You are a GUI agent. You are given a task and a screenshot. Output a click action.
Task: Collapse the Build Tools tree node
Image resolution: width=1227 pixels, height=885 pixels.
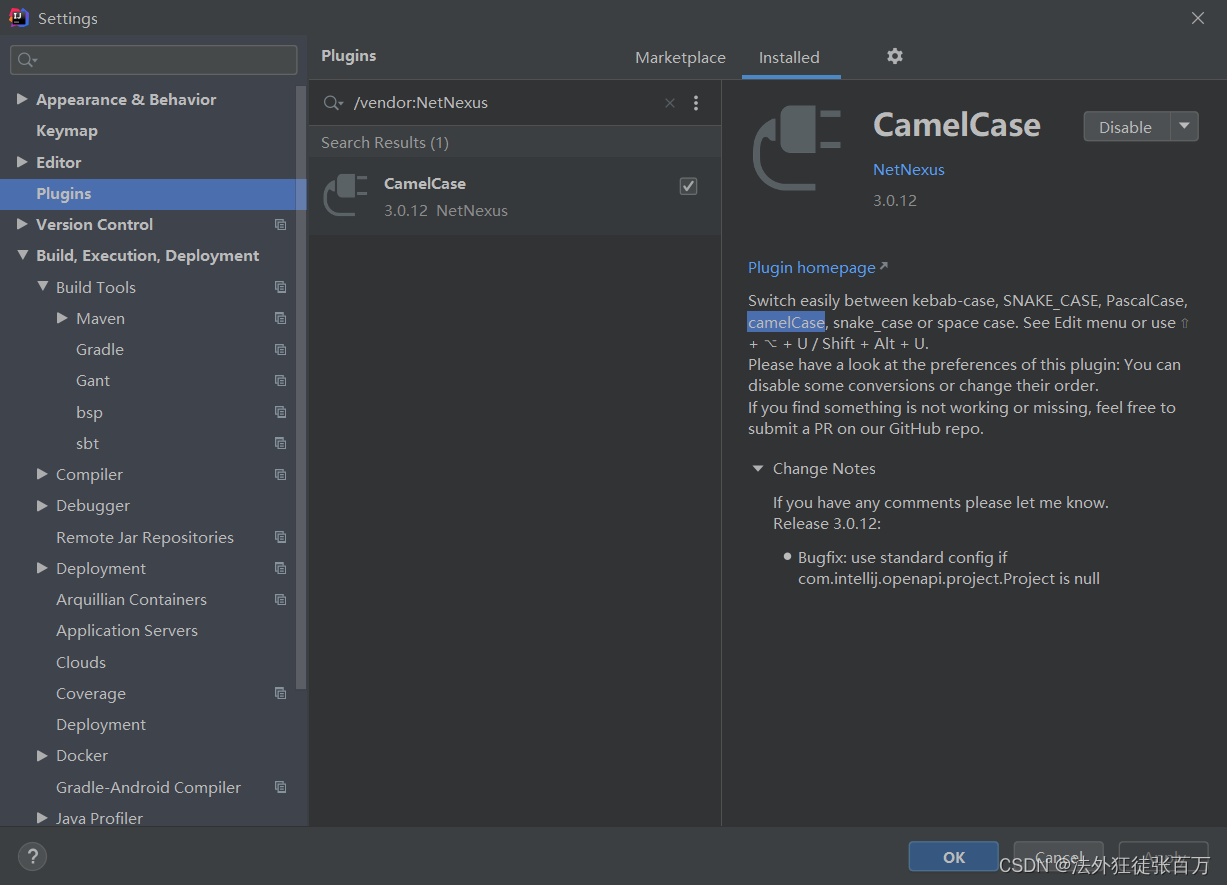pos(42,287)
